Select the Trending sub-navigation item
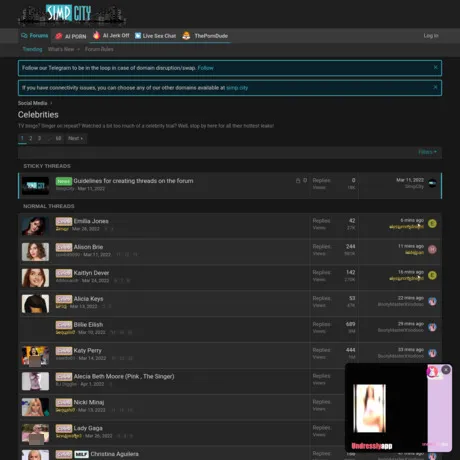The width and height of the screenshot is (460, 460). (32, 49)
